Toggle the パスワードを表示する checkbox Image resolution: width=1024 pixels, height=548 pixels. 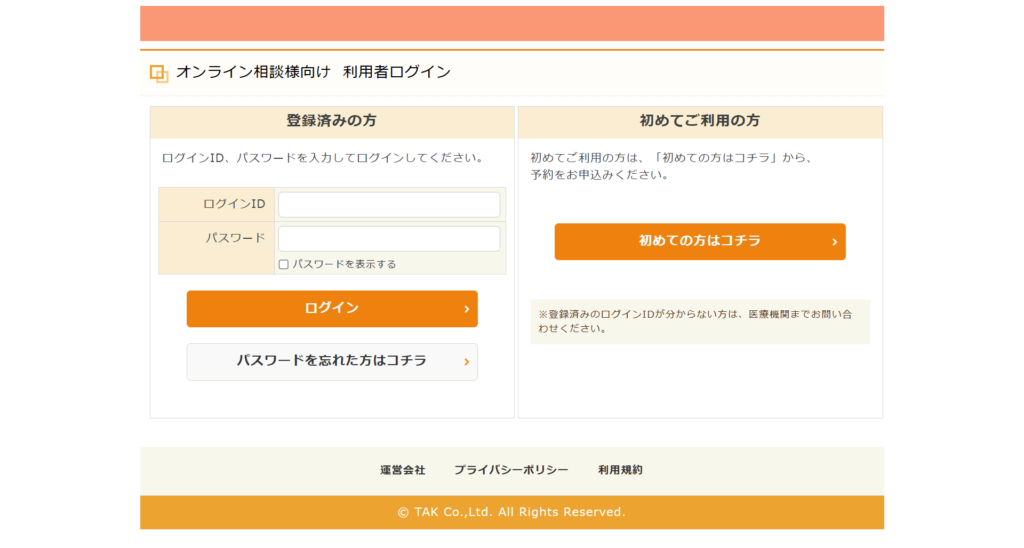[284, 265]
